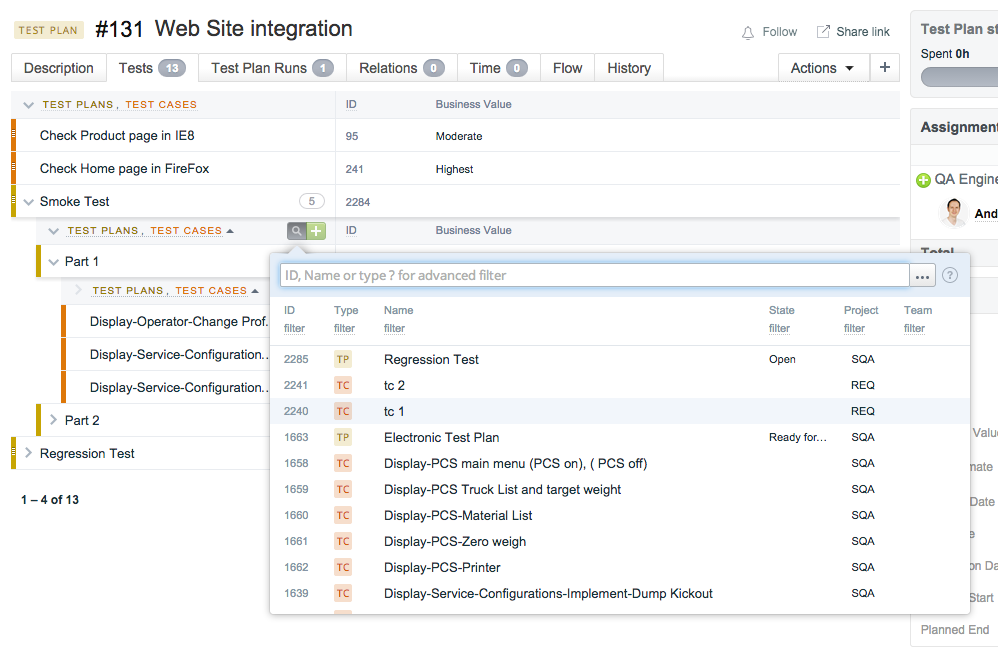Click the Team column filter link

point(915,328)
